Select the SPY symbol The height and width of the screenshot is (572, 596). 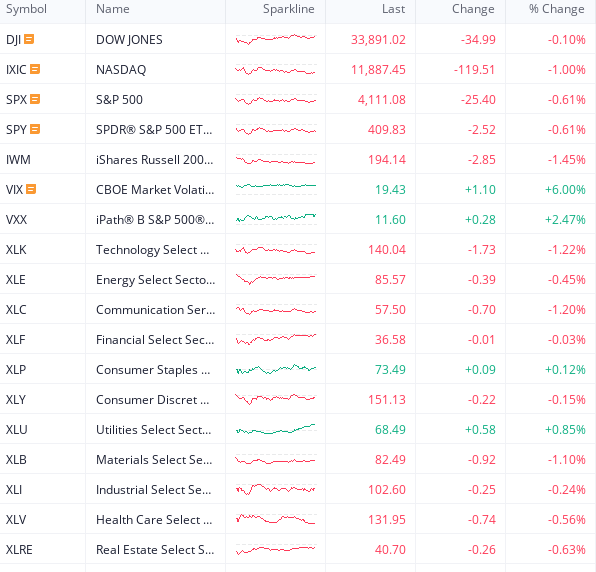[16, 130]
